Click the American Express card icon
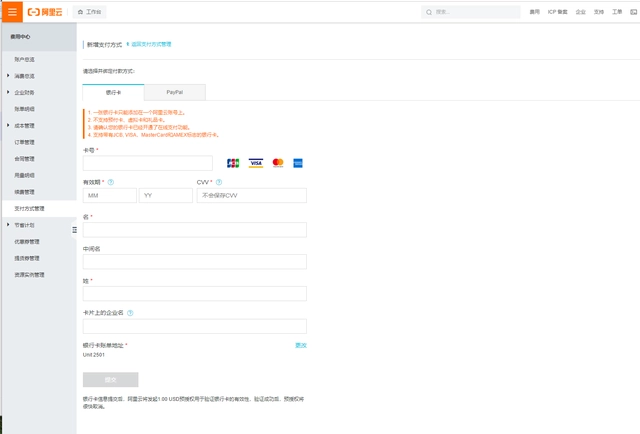 (x=298, y=163)
